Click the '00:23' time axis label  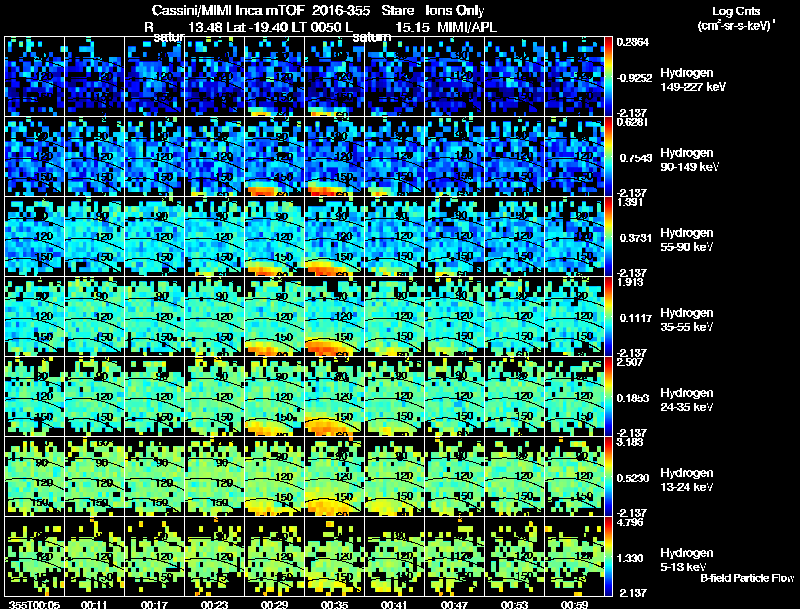coord(214,604)
